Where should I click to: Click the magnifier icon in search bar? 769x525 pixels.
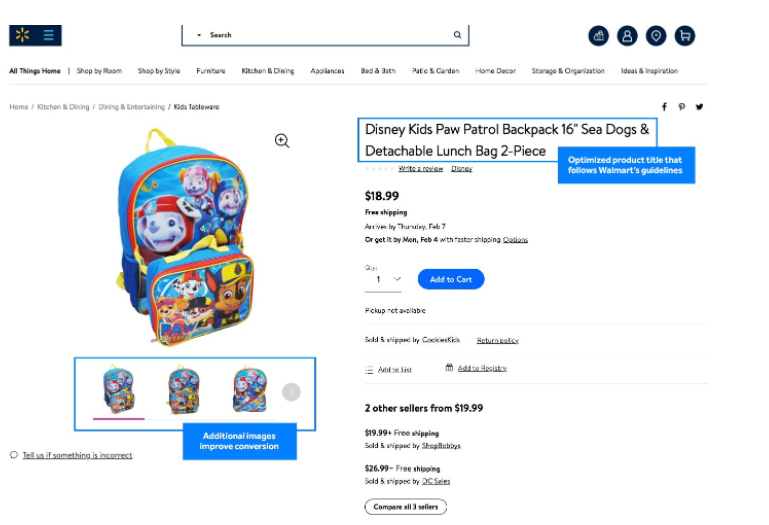pos(457,35)
